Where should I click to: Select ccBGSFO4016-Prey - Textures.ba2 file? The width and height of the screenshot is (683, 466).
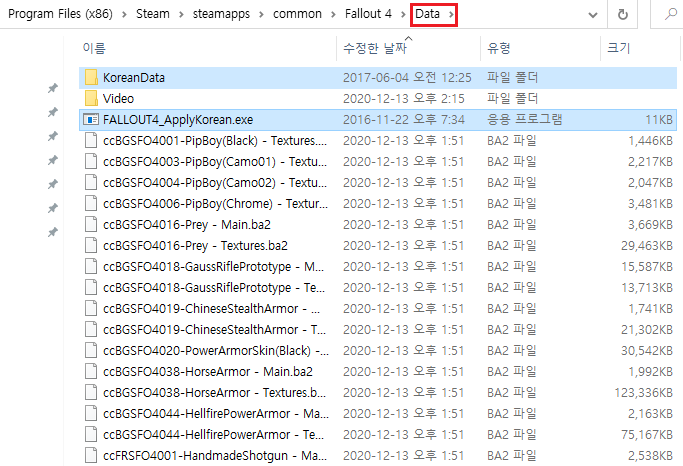[x=195, y=246]
